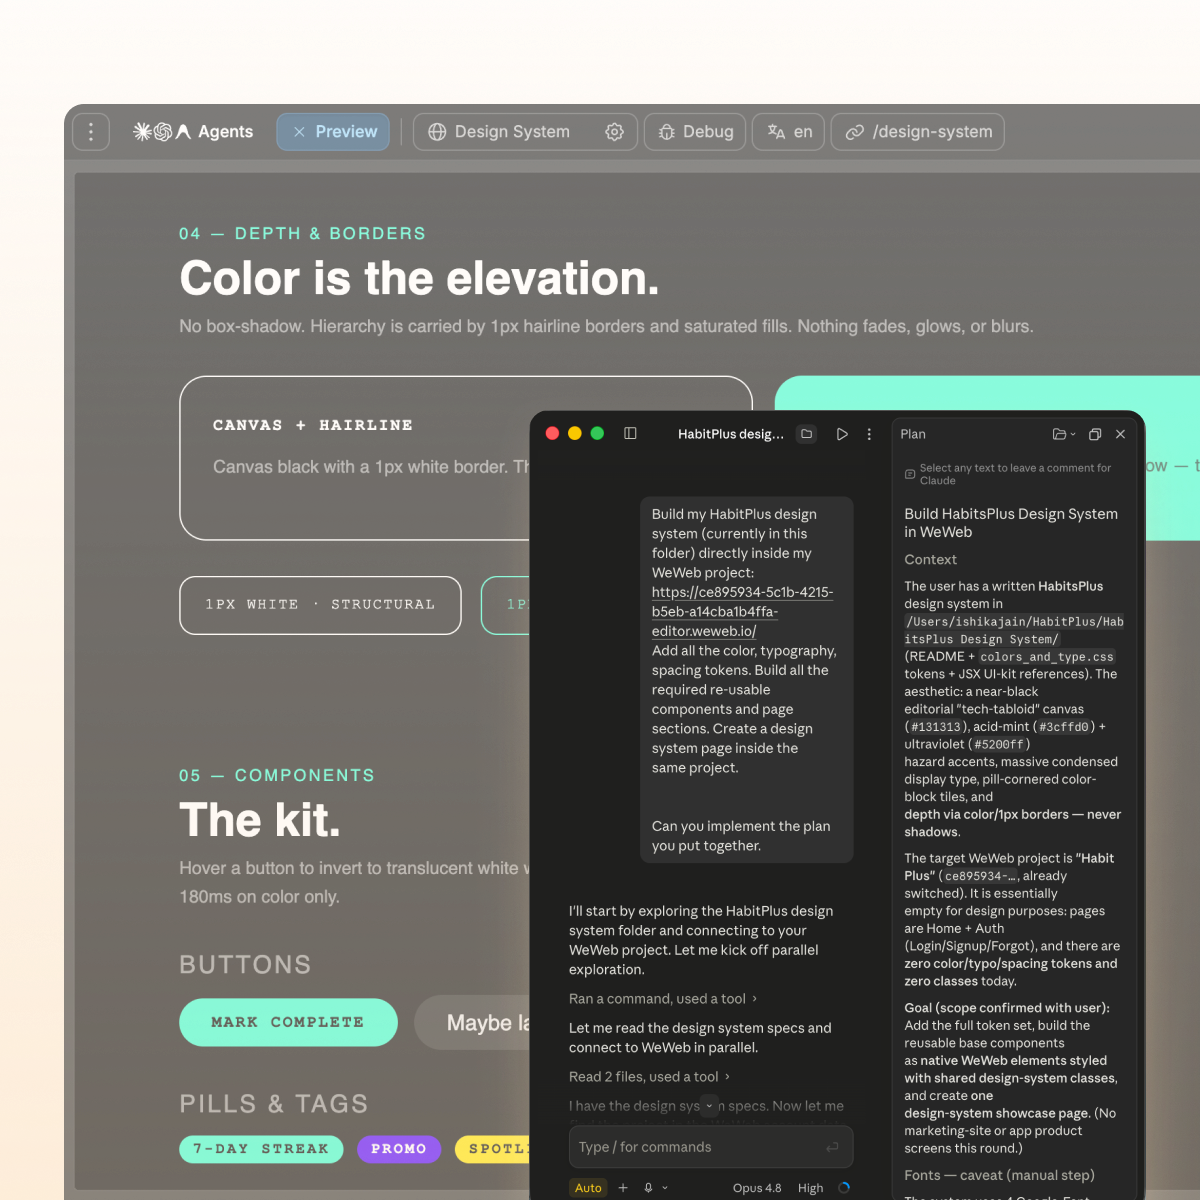
Task: Open the folder icon next to session title
Action: [807, 434]
